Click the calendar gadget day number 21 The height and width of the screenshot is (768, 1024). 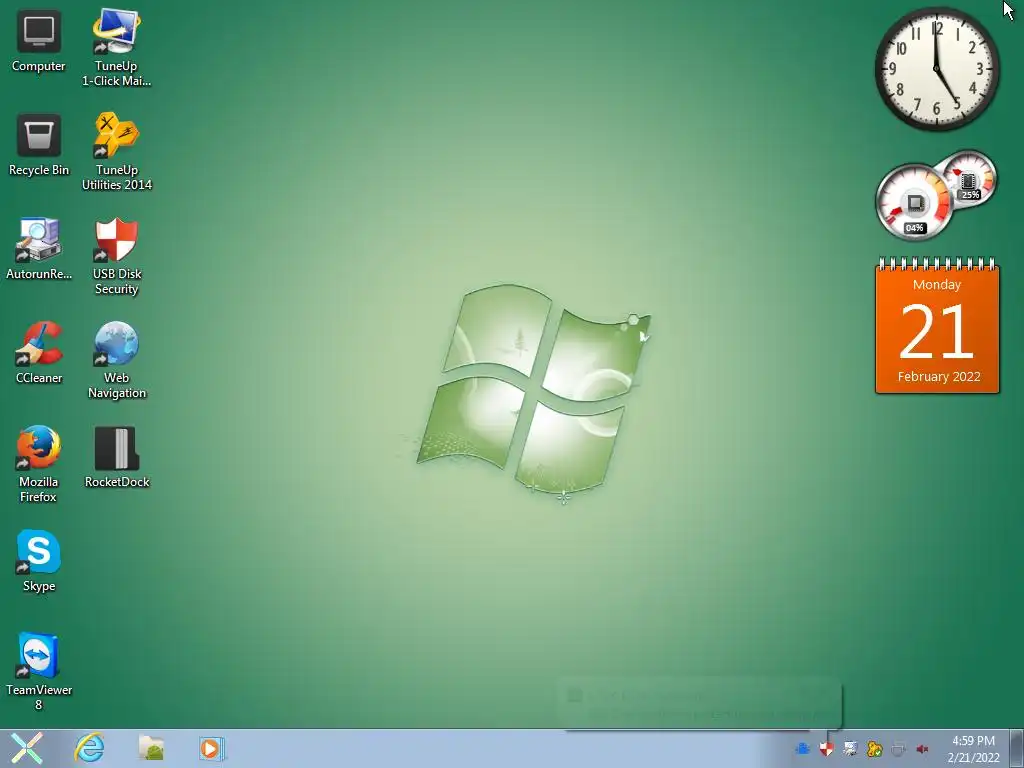coord(936,333)
